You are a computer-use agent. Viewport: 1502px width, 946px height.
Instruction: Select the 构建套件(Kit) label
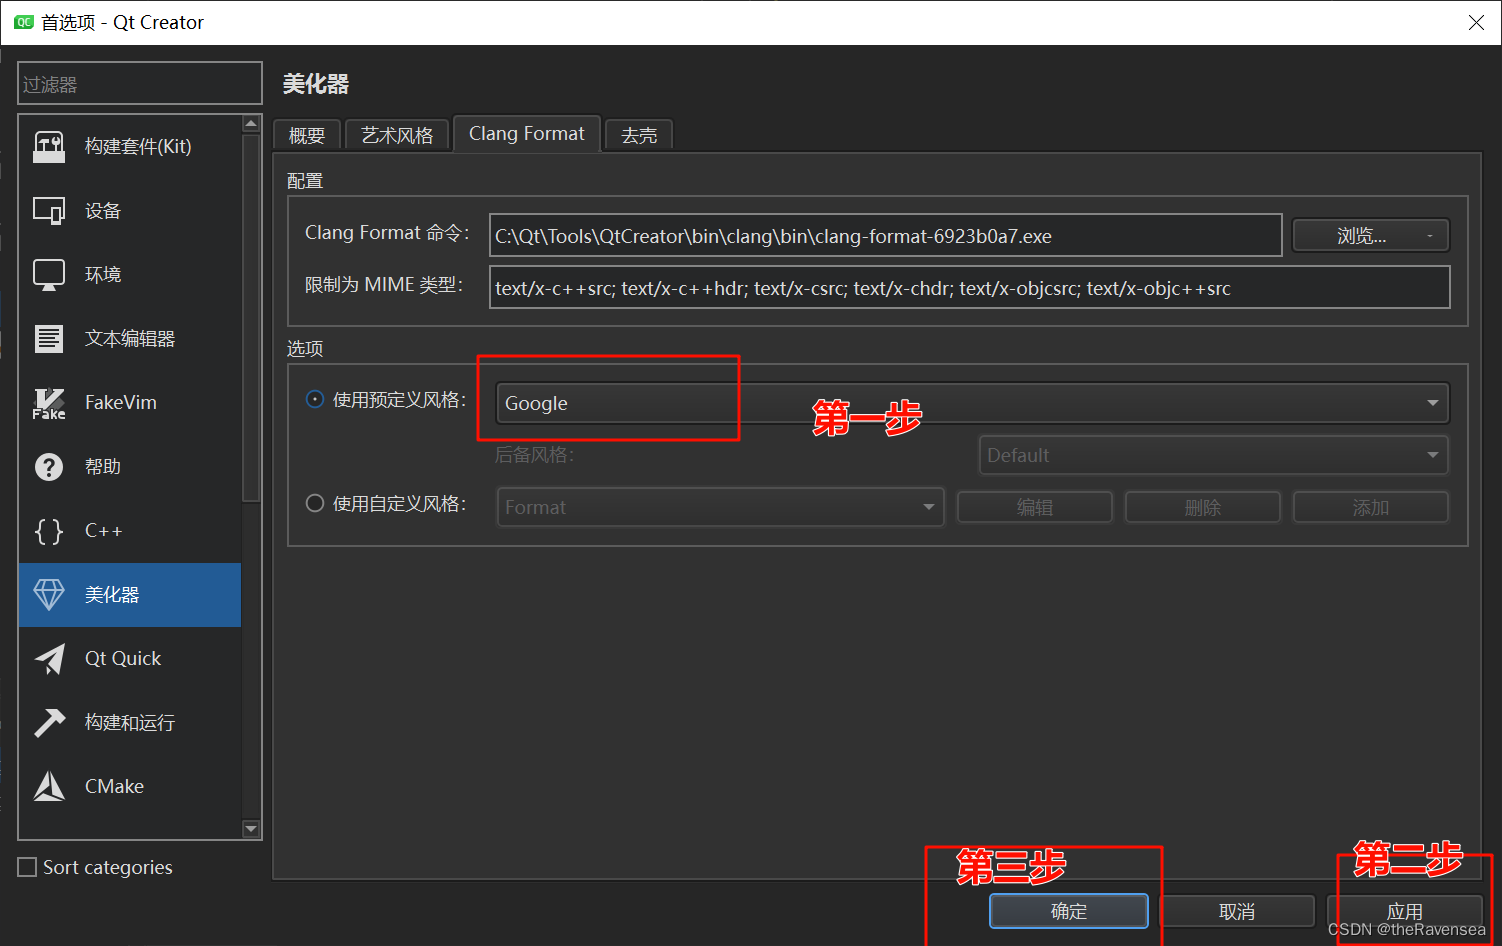(138, 147)
